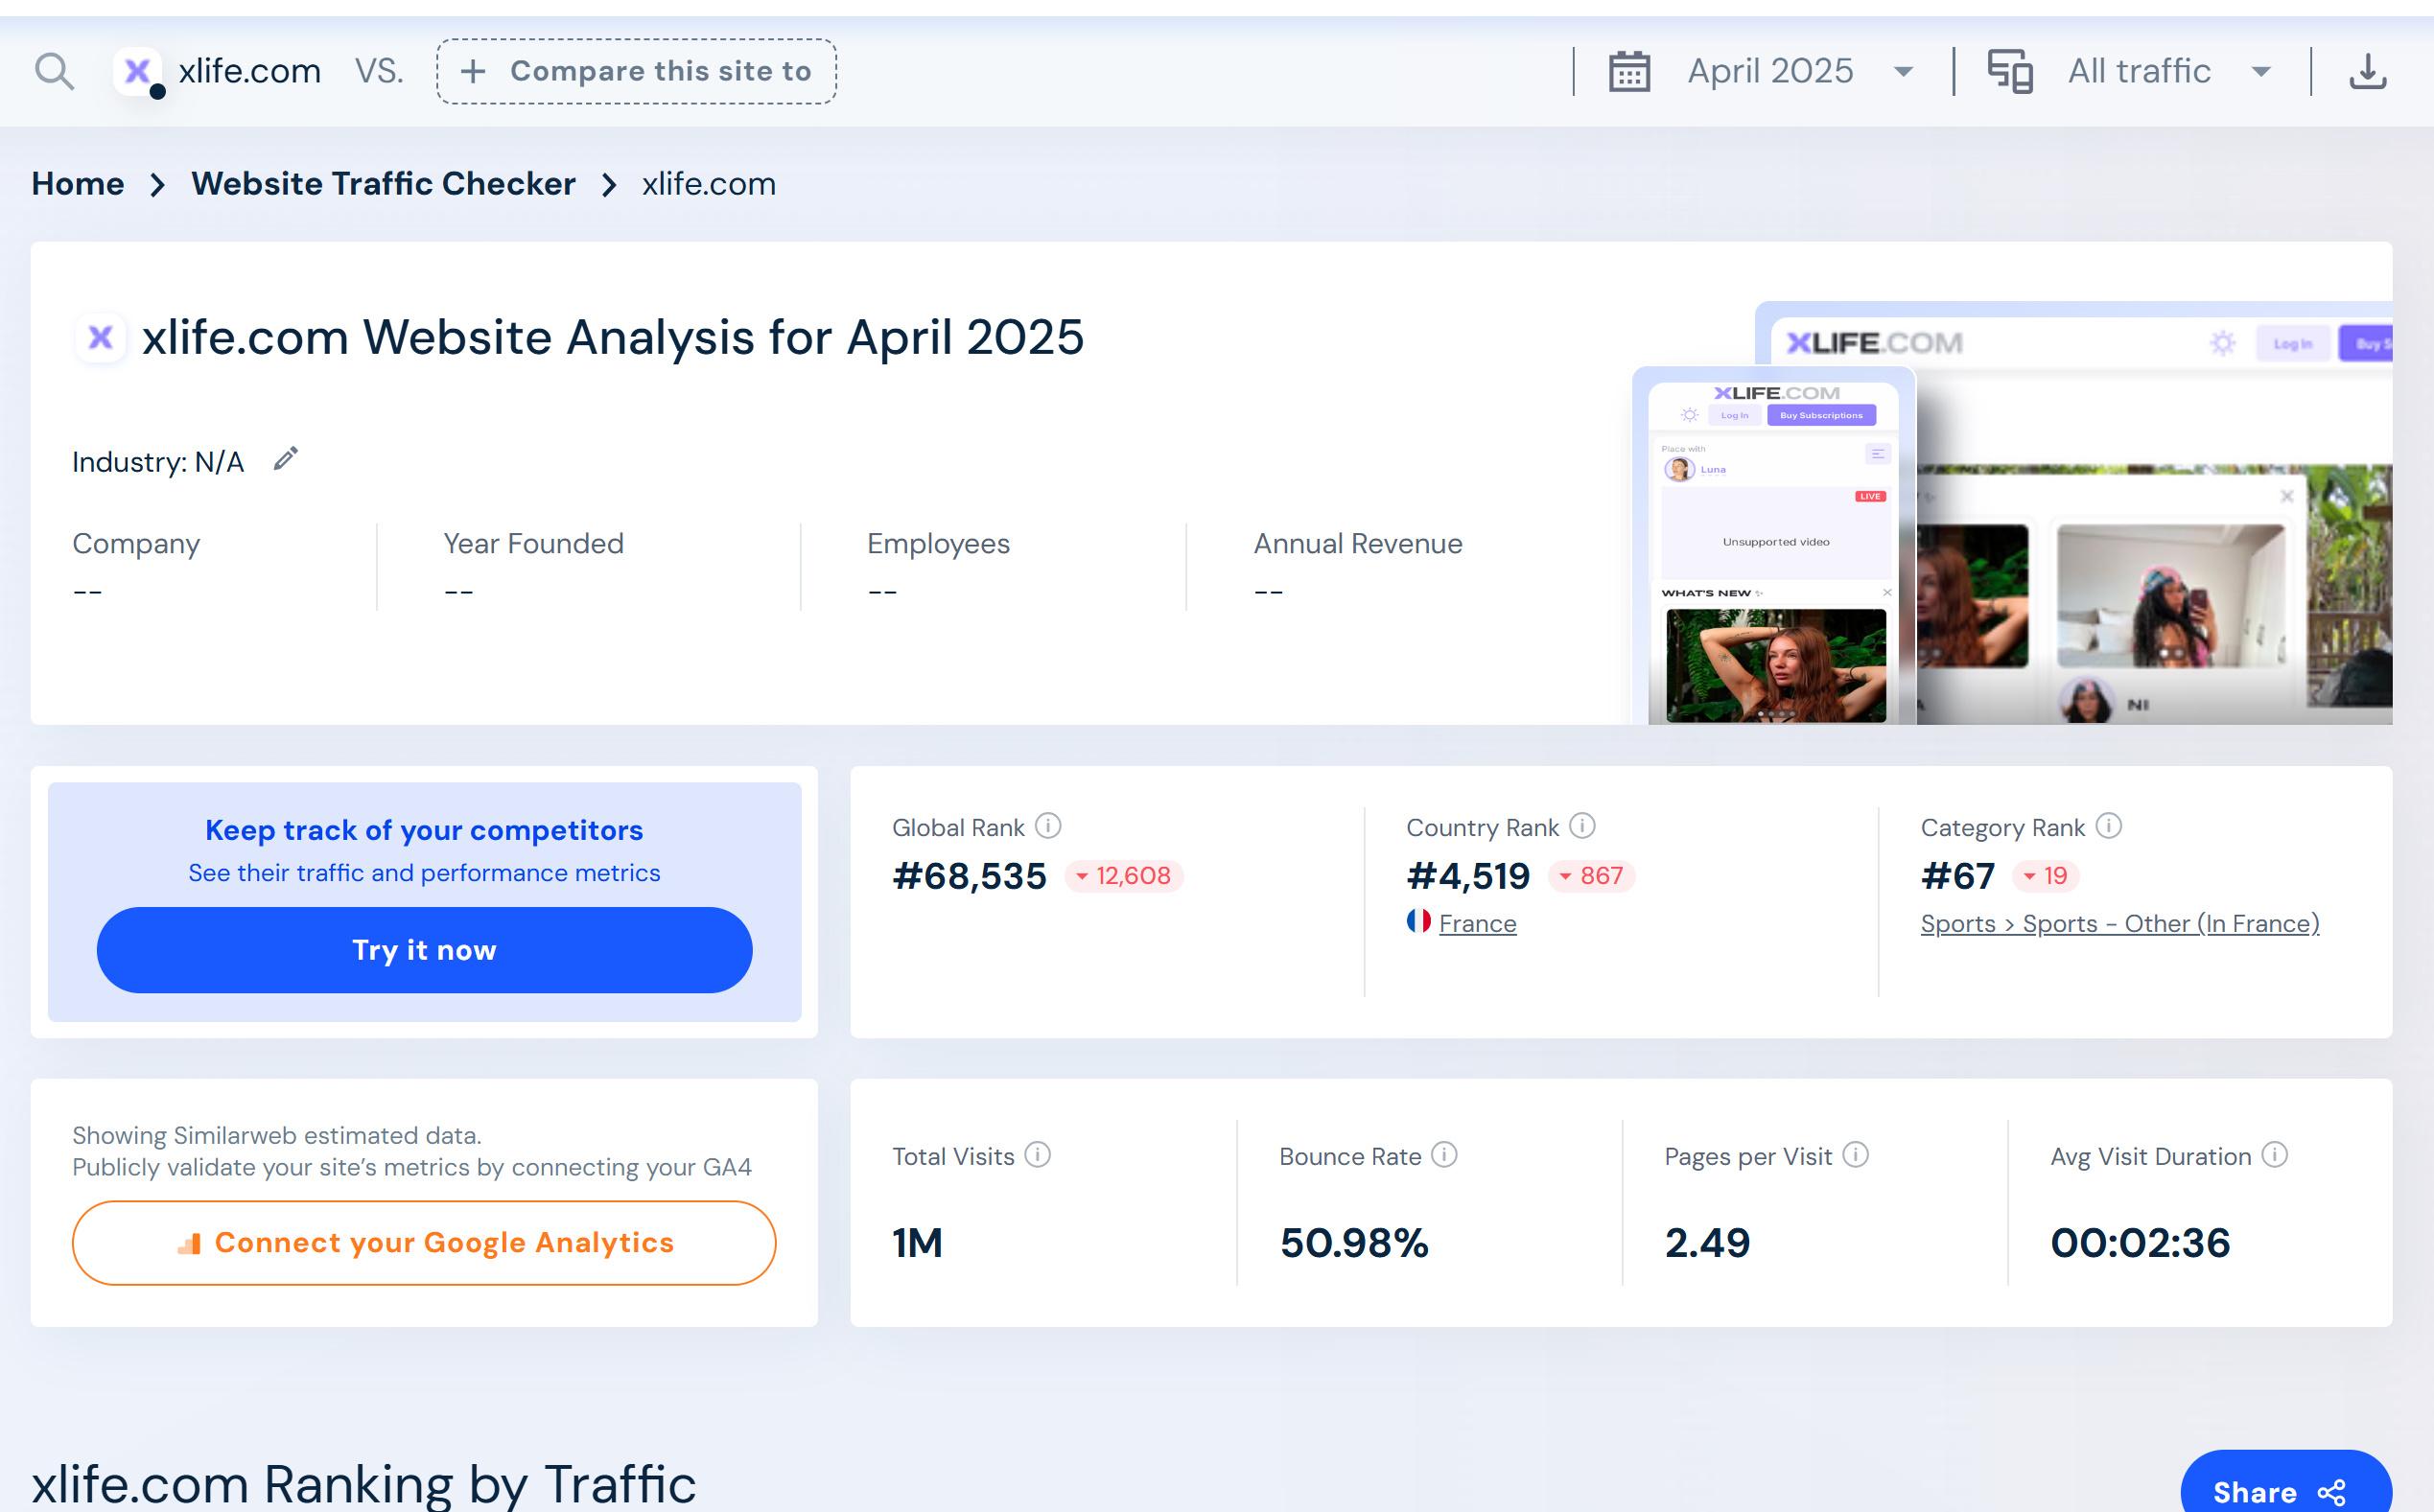Open the France country link

tap(1477, 924)
